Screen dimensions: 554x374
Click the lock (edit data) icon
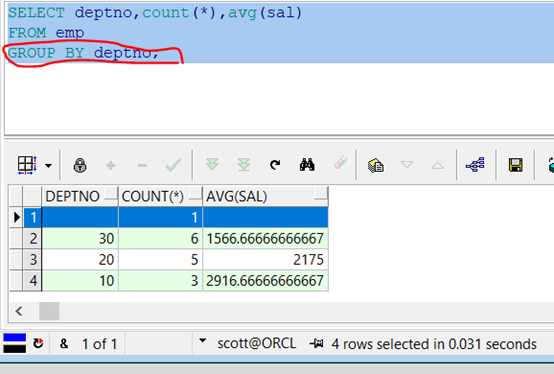click(80, 165)
